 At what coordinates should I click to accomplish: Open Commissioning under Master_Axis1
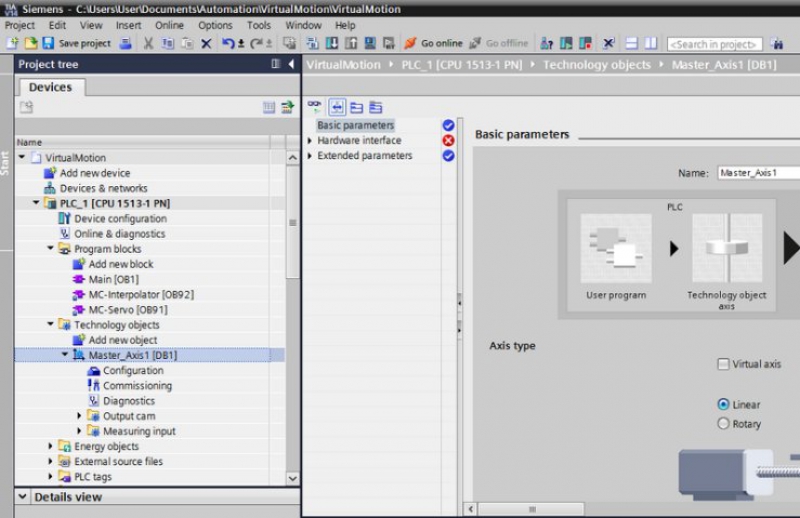[x=137, y=385]
